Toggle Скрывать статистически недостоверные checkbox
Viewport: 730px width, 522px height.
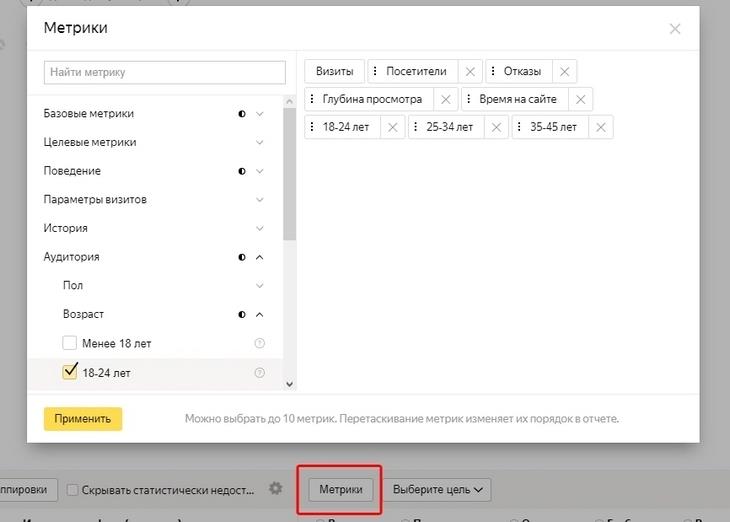pos(73,490)
